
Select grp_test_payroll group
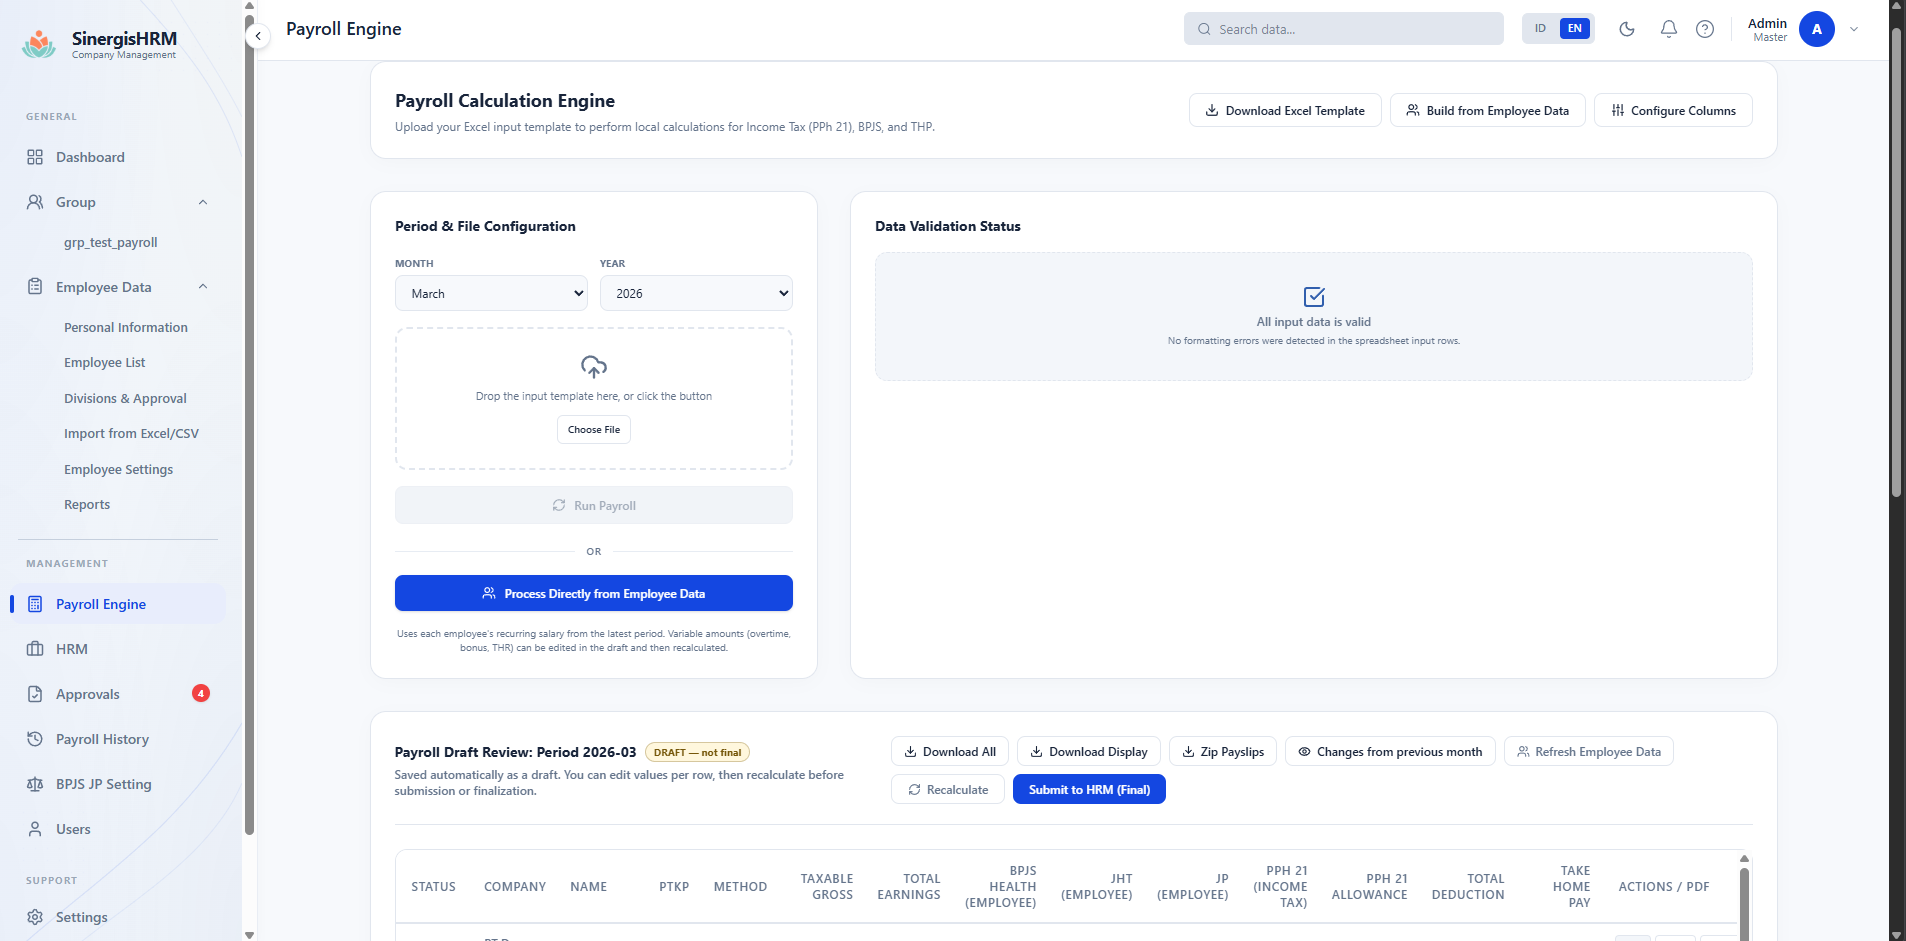111,242
